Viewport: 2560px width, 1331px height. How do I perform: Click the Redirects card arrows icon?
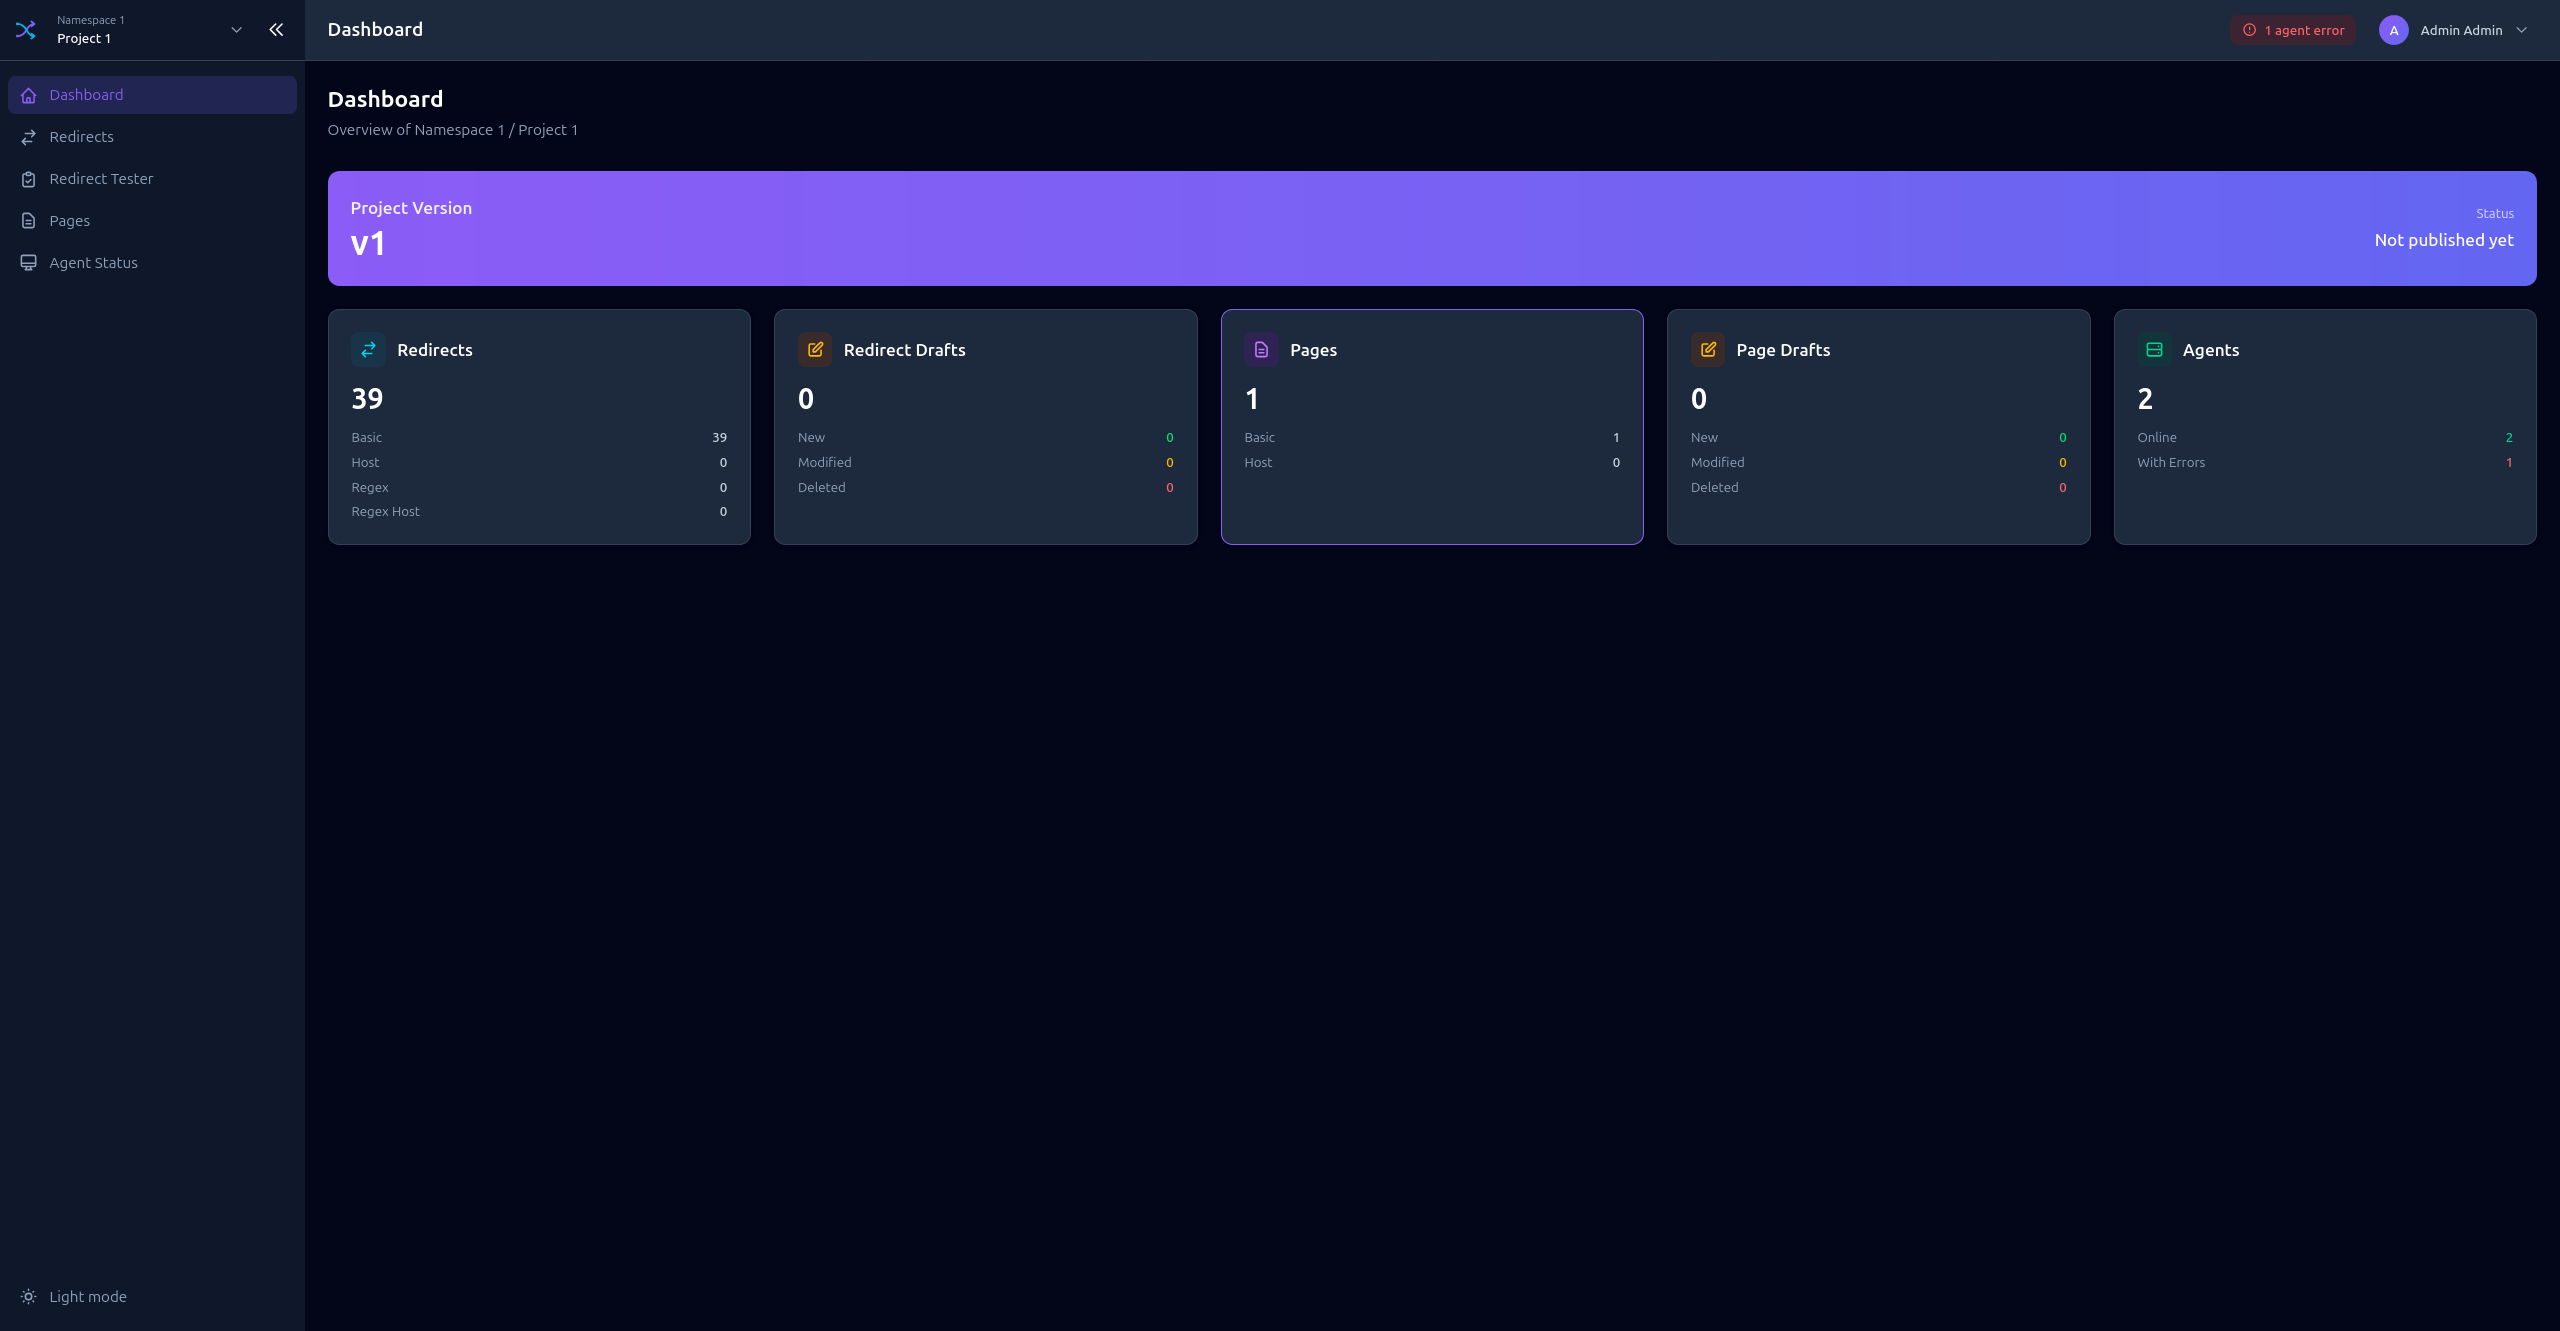click(368, 349)
